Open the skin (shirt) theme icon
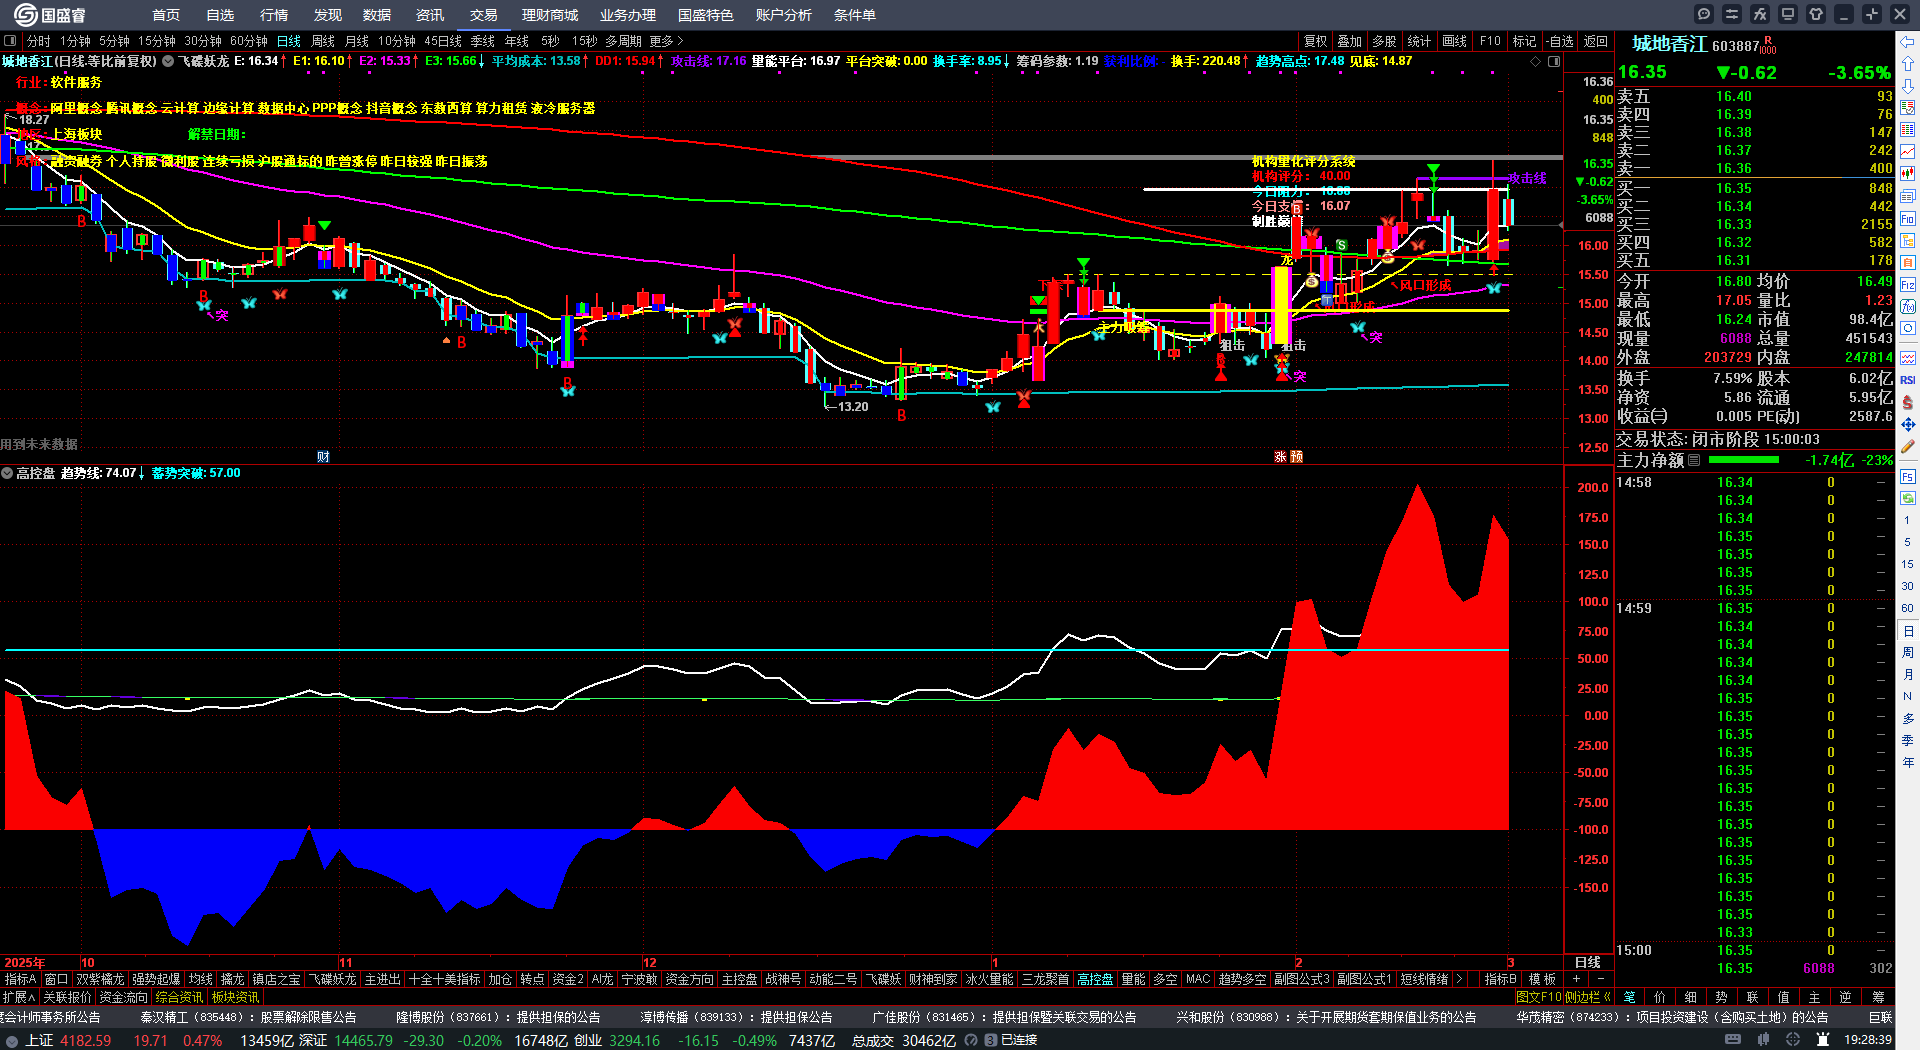This screenshot has height=1050, width=1920. click(x=1816, y=14)
